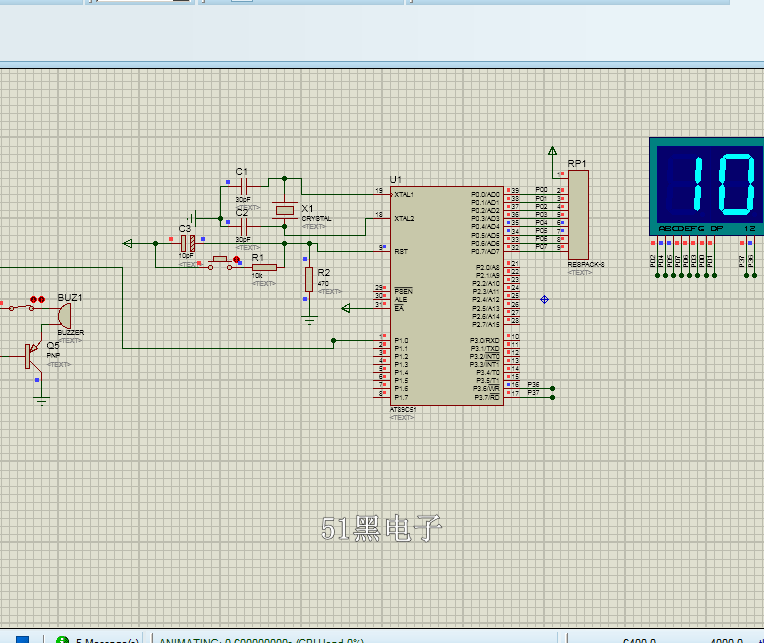Click the XTAL2 pin label on U1

404,219
